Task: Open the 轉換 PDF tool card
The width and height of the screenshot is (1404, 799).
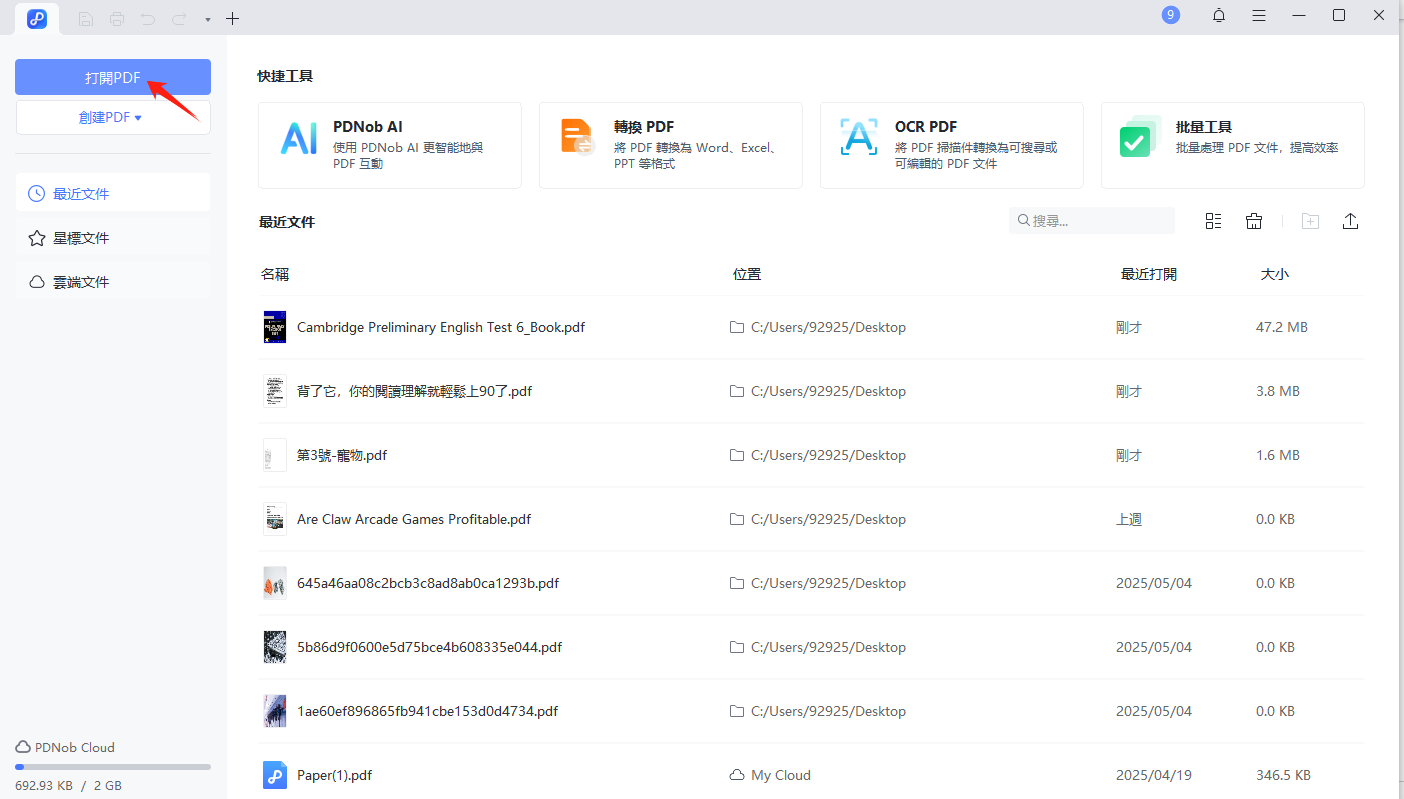Action: [670, 145]
